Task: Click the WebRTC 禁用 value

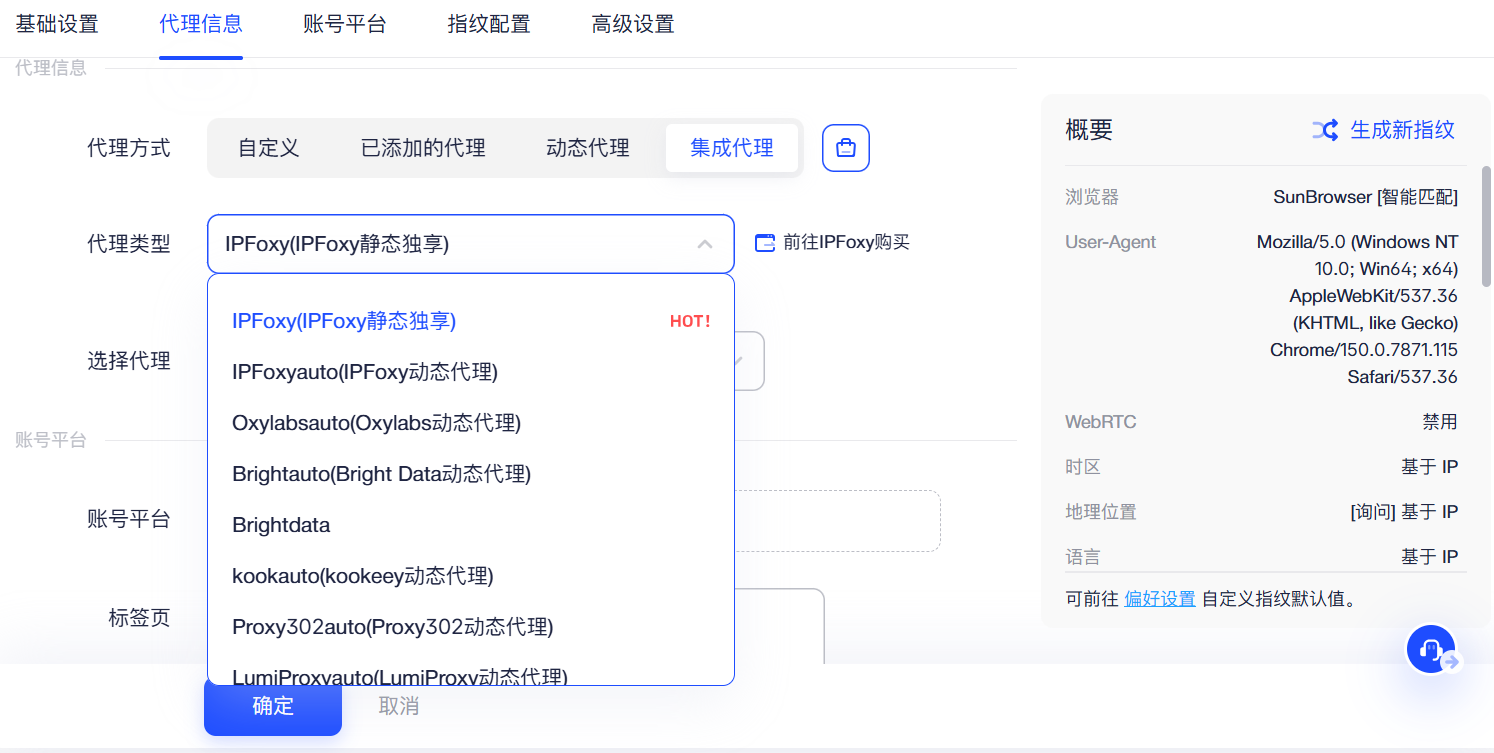Action: tap(1440, 422)
